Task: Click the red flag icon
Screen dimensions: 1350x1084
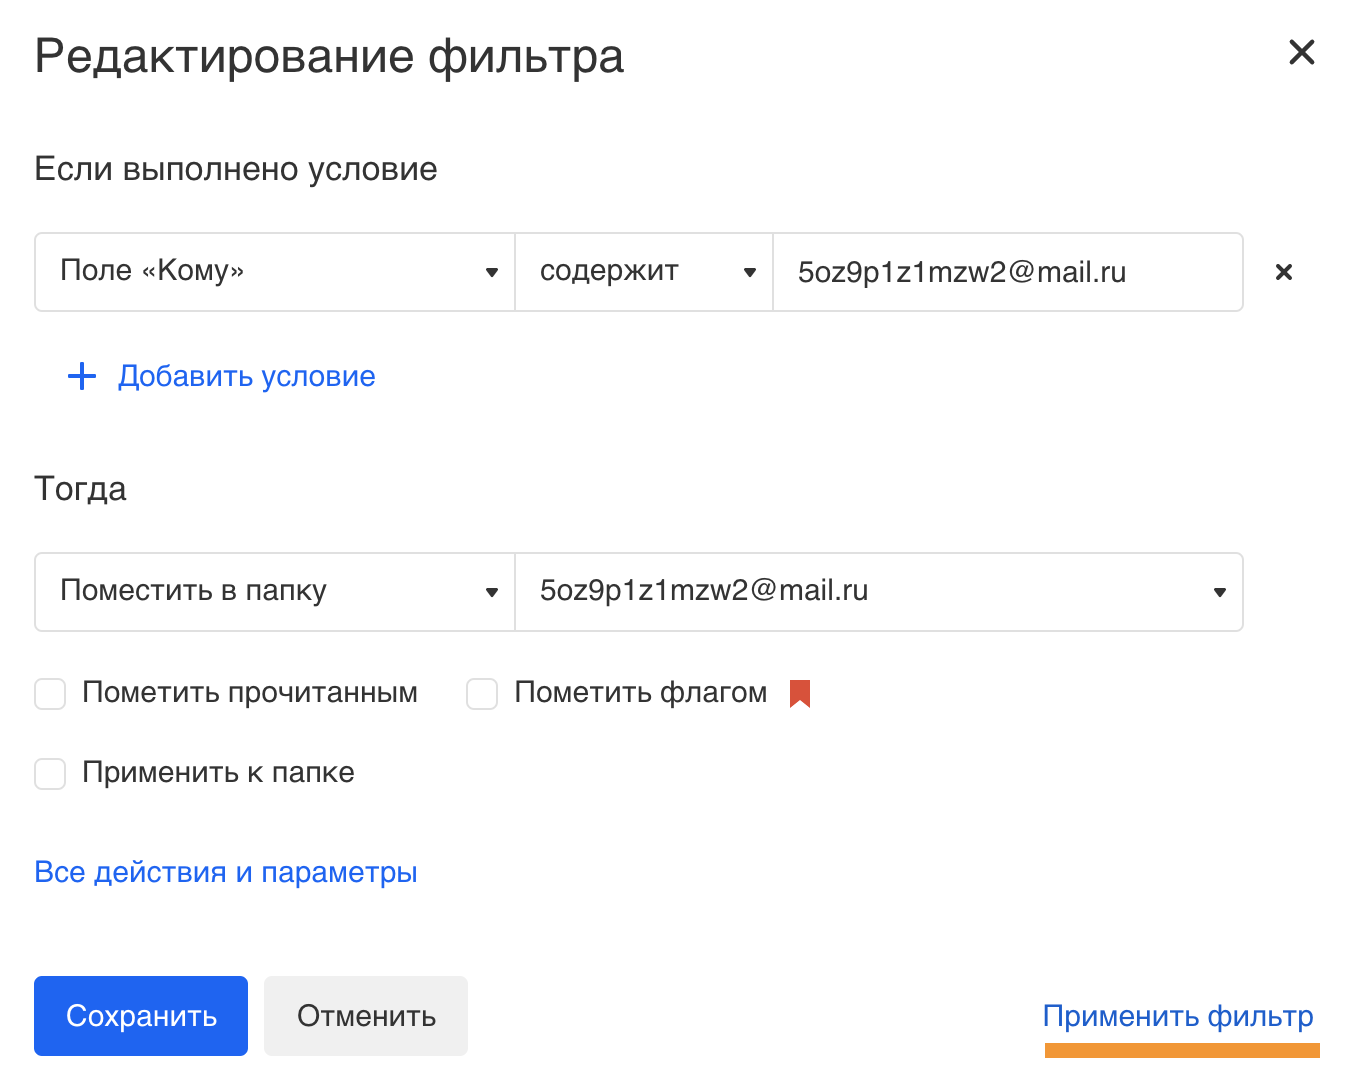Action: pos(799,693)
